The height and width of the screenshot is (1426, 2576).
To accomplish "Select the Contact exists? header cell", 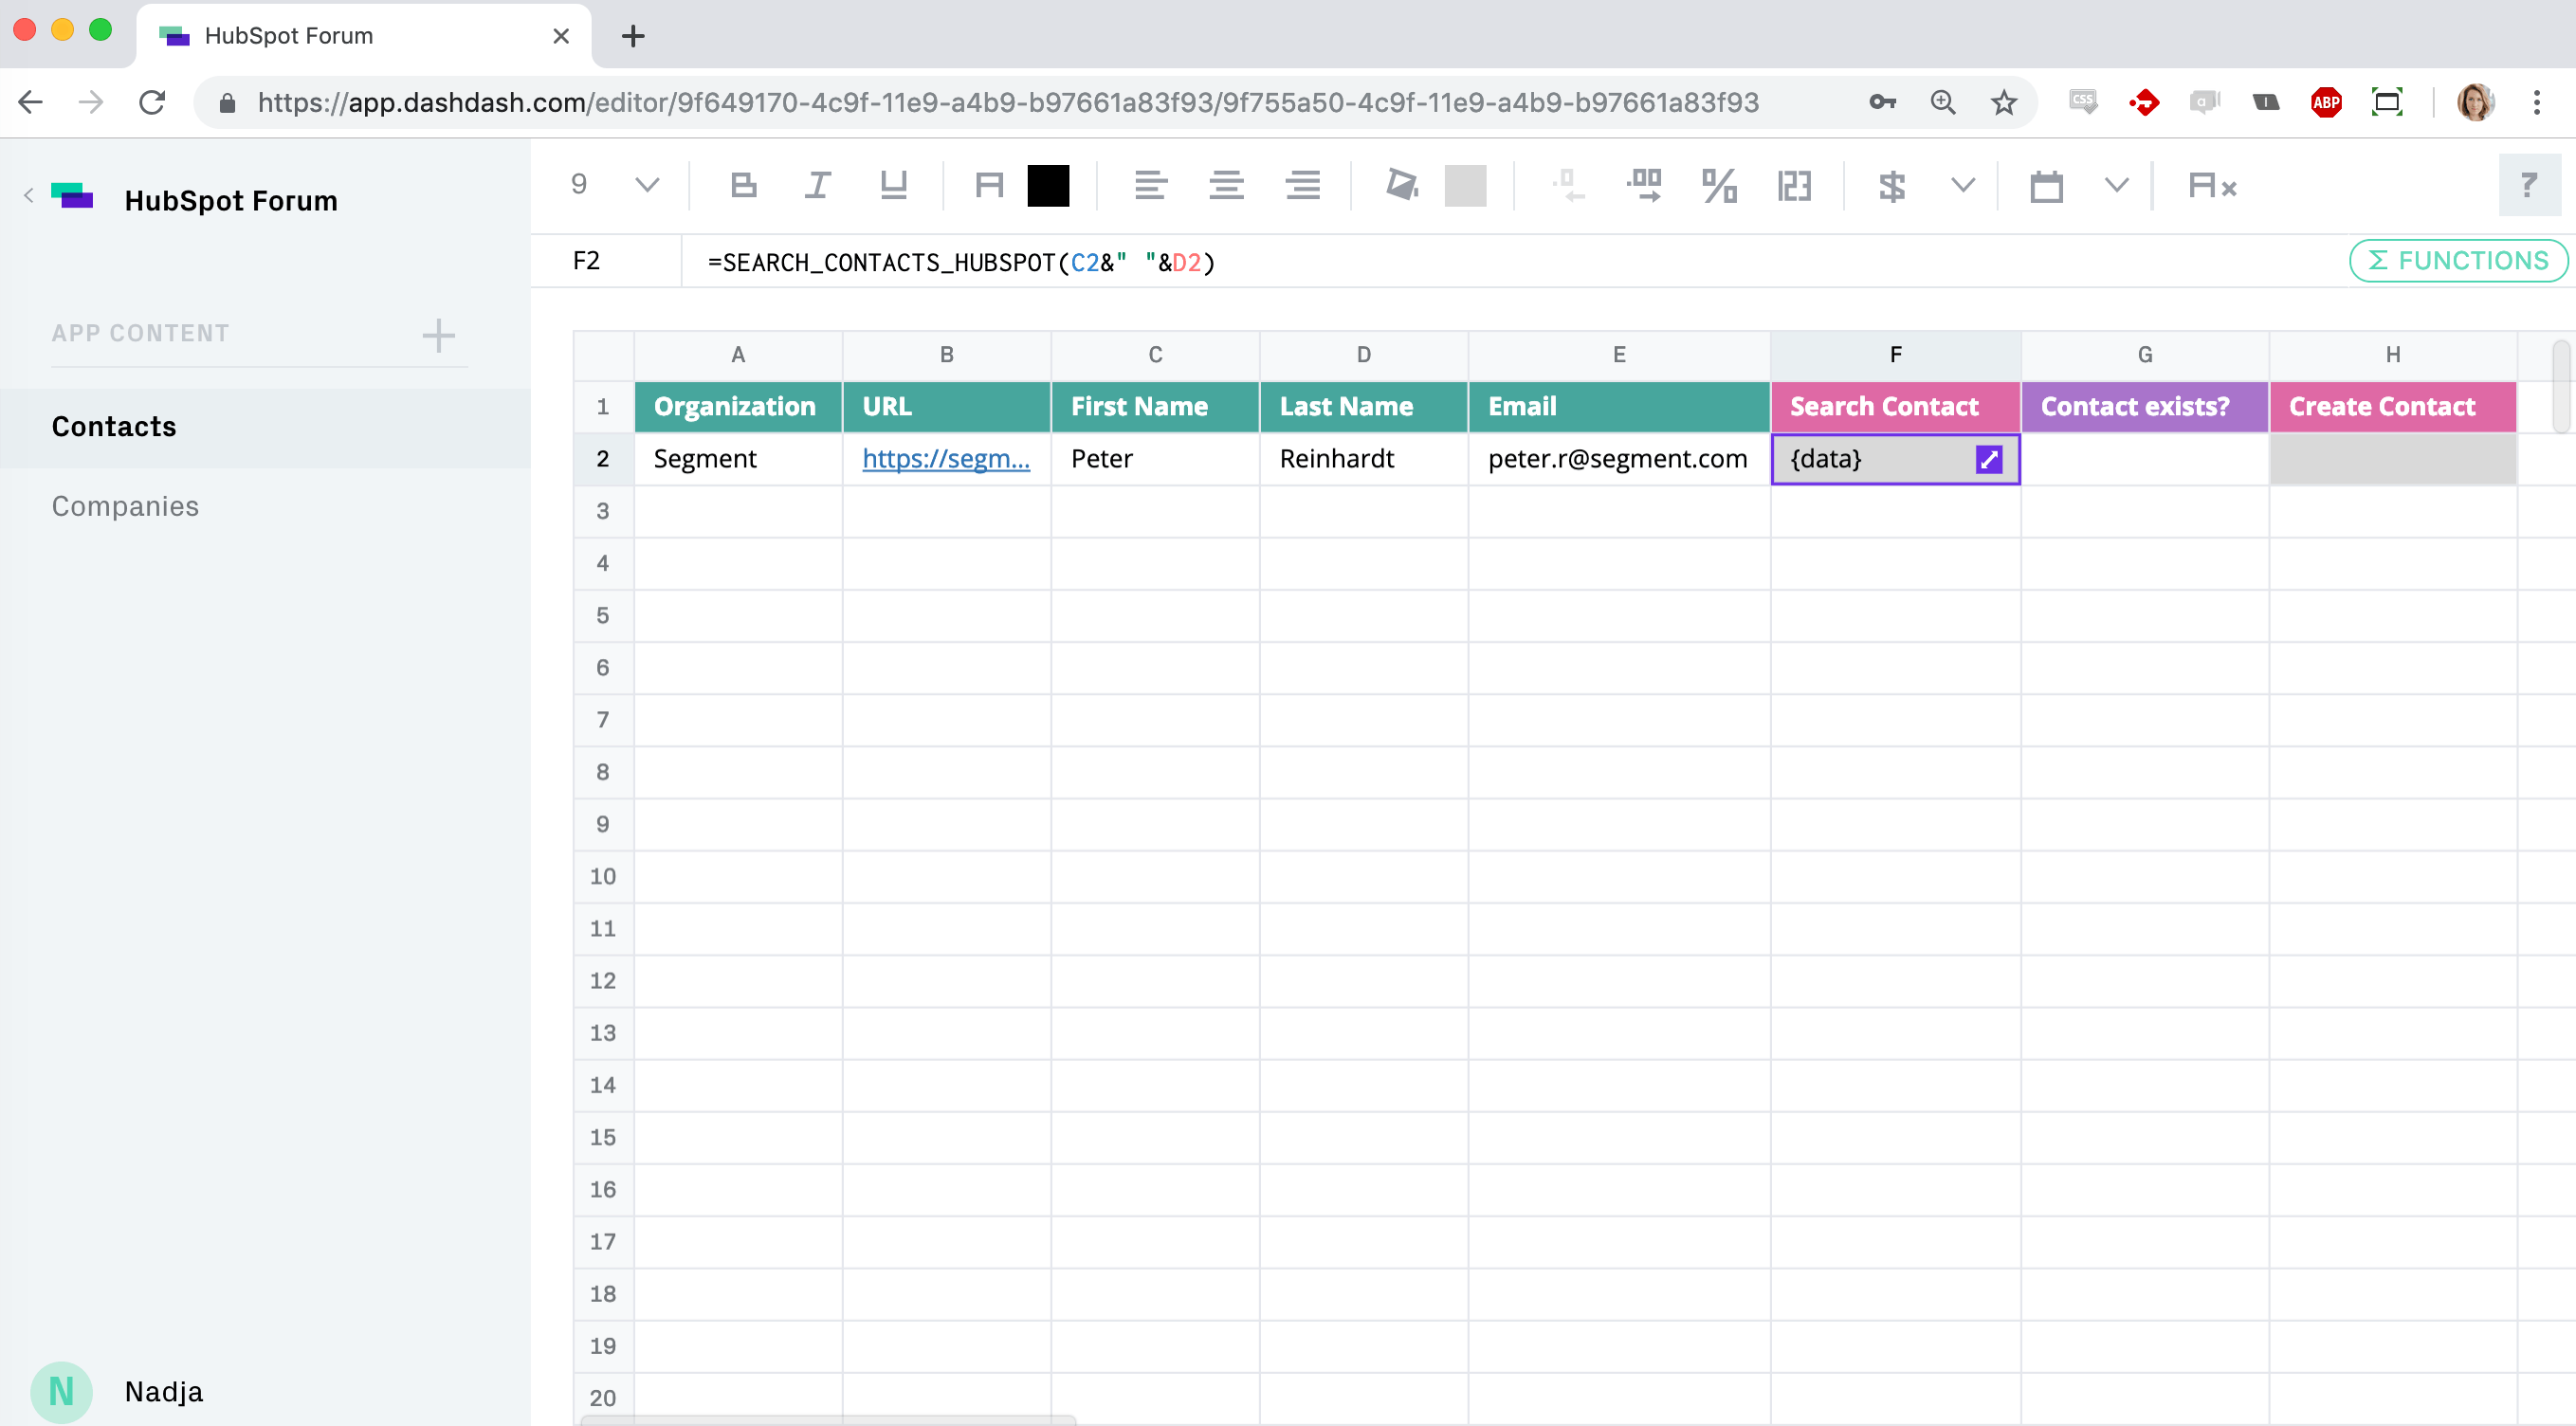I will [2144, 406].
